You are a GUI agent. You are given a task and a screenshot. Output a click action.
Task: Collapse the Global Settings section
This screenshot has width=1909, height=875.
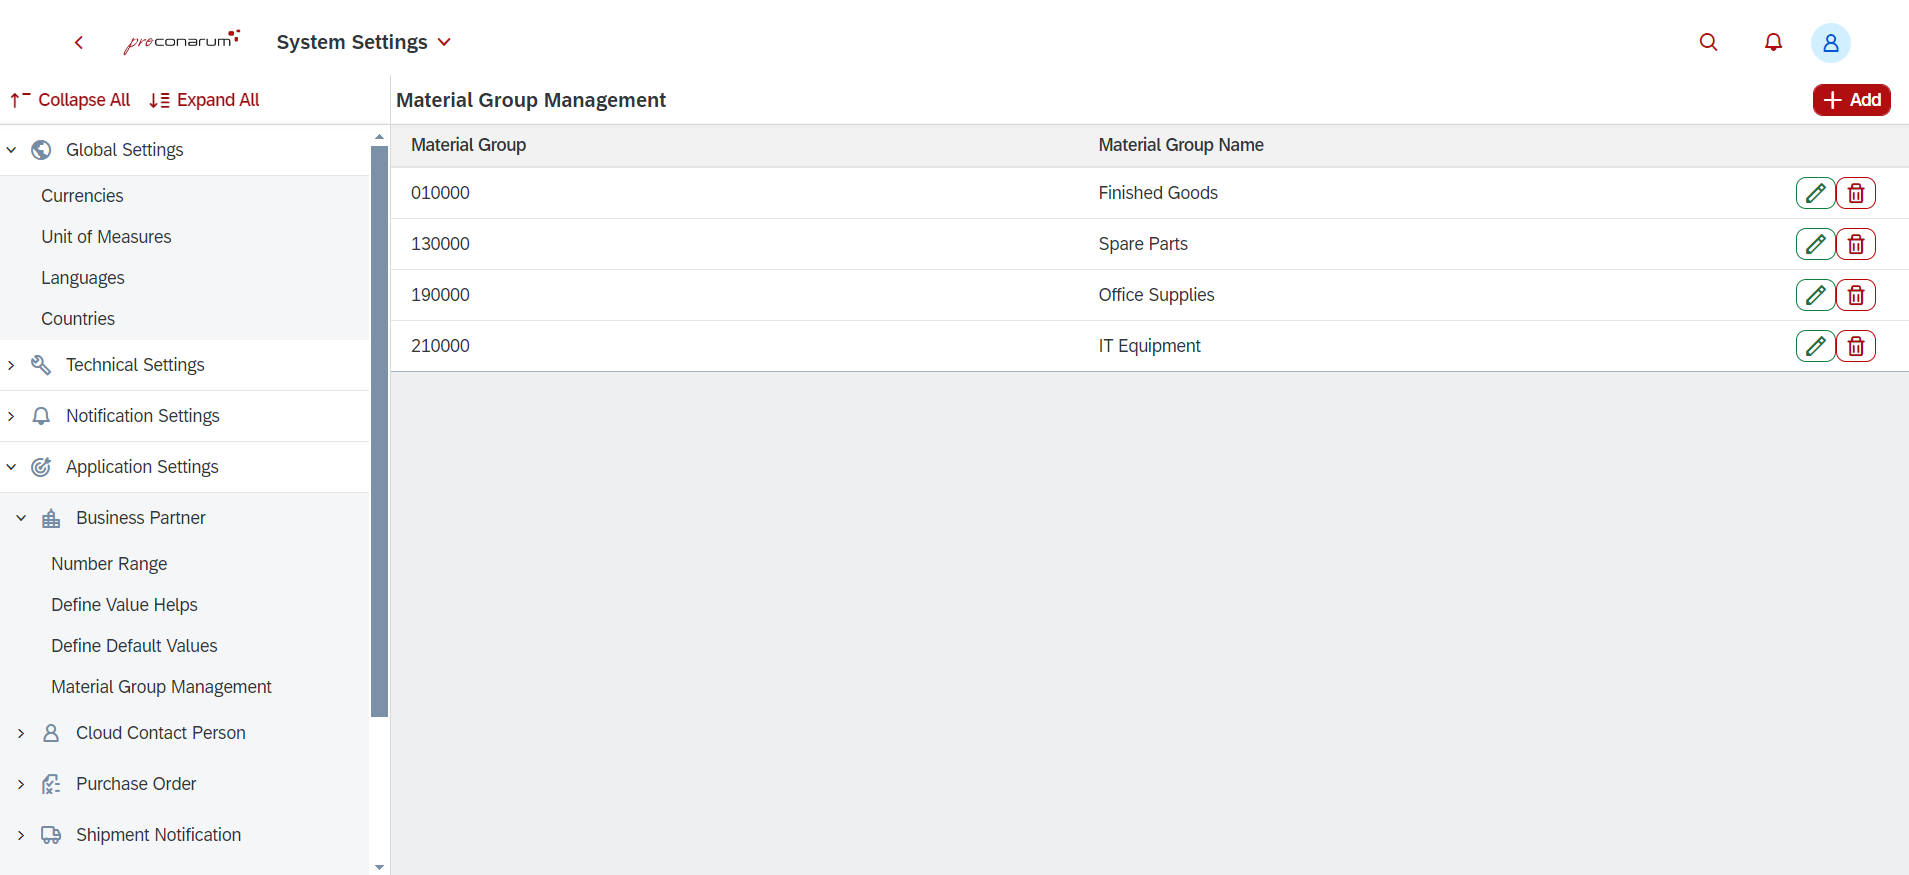12,150
